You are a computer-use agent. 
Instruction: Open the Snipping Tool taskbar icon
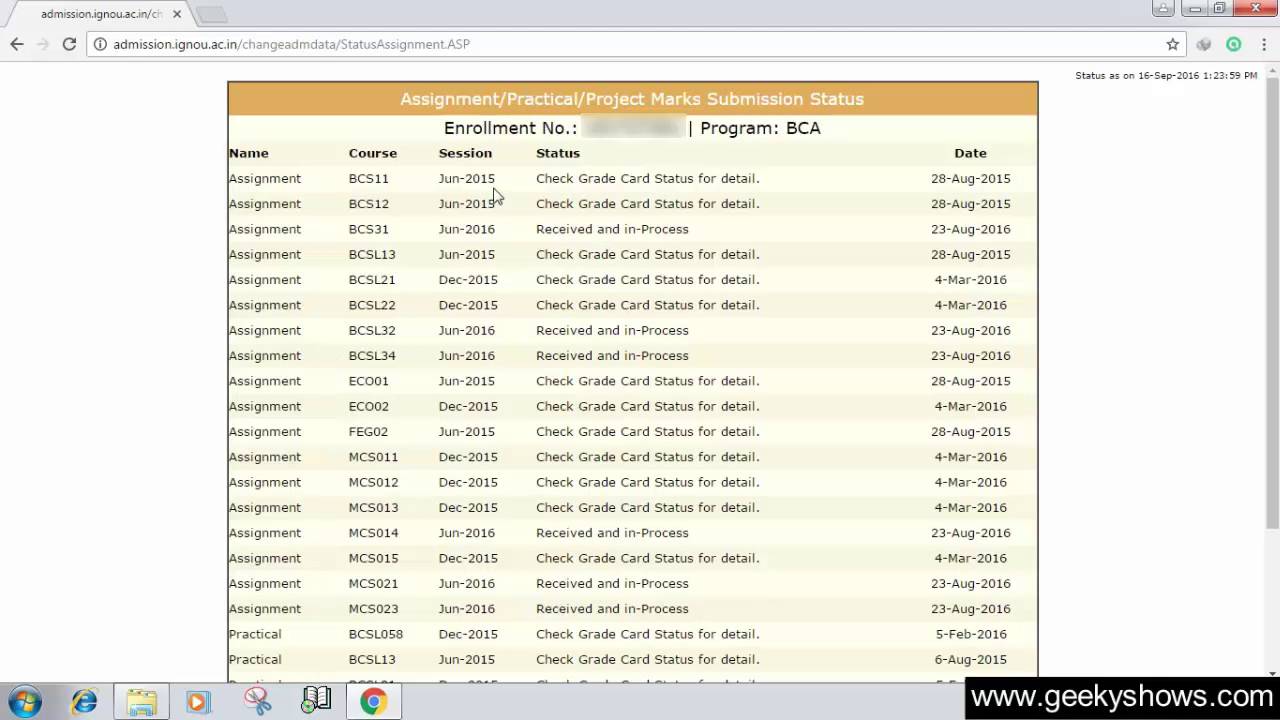coord(257,702)
